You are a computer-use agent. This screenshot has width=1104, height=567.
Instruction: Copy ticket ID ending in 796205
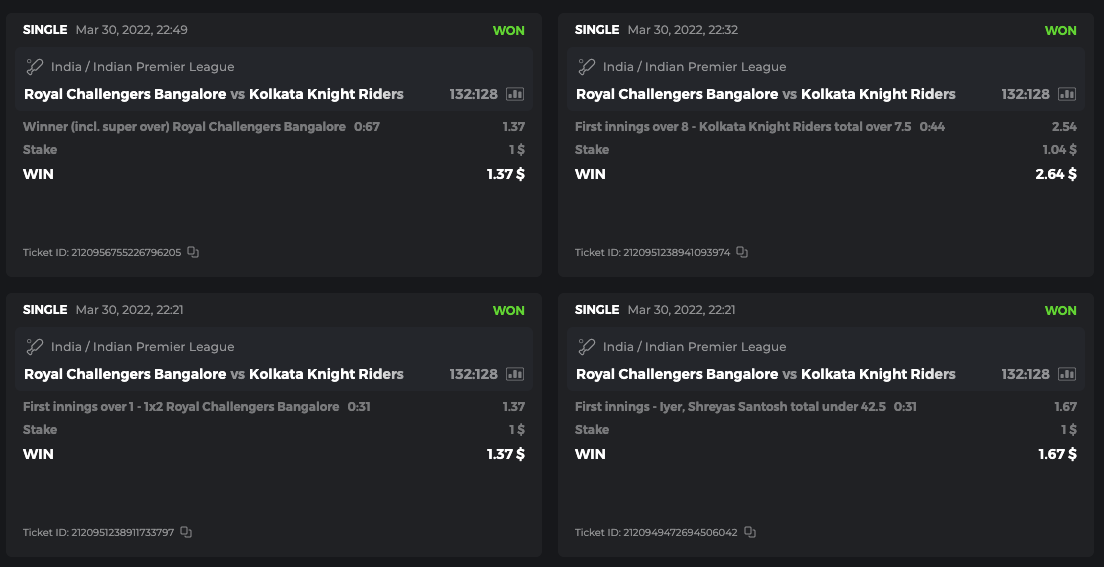[193, 253]
